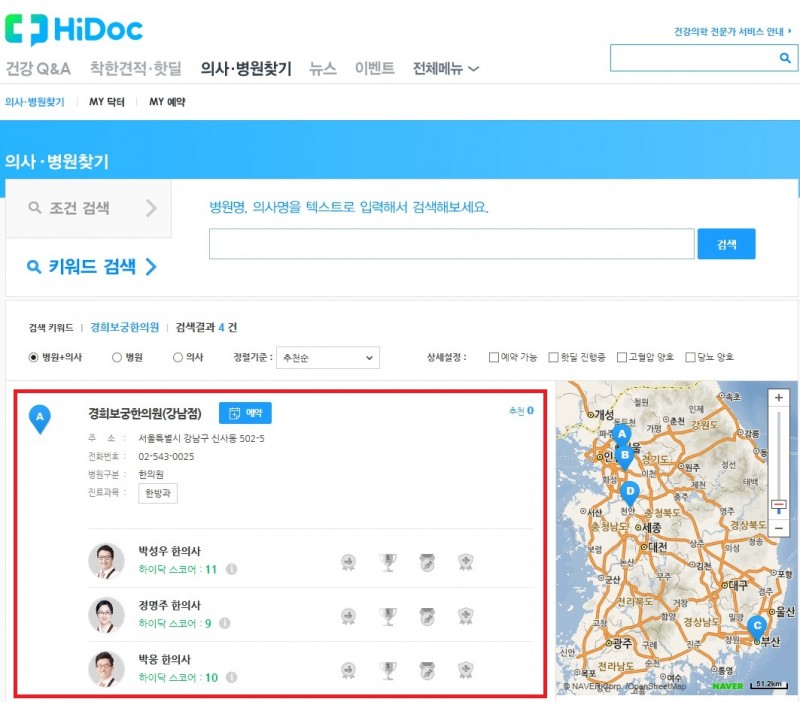Zoom in the map with plus button

point(779,397)
